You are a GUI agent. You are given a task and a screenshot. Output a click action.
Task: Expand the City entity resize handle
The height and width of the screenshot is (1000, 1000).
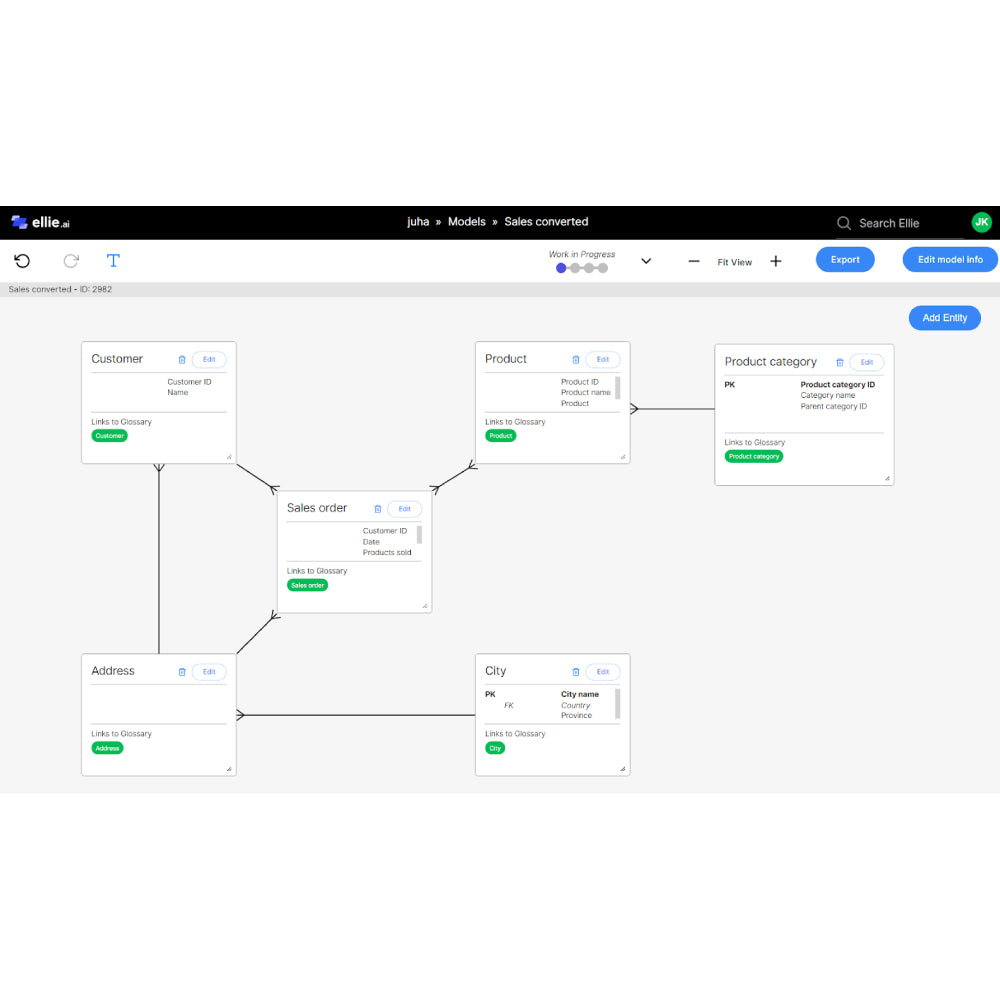(x=624, y=770)
